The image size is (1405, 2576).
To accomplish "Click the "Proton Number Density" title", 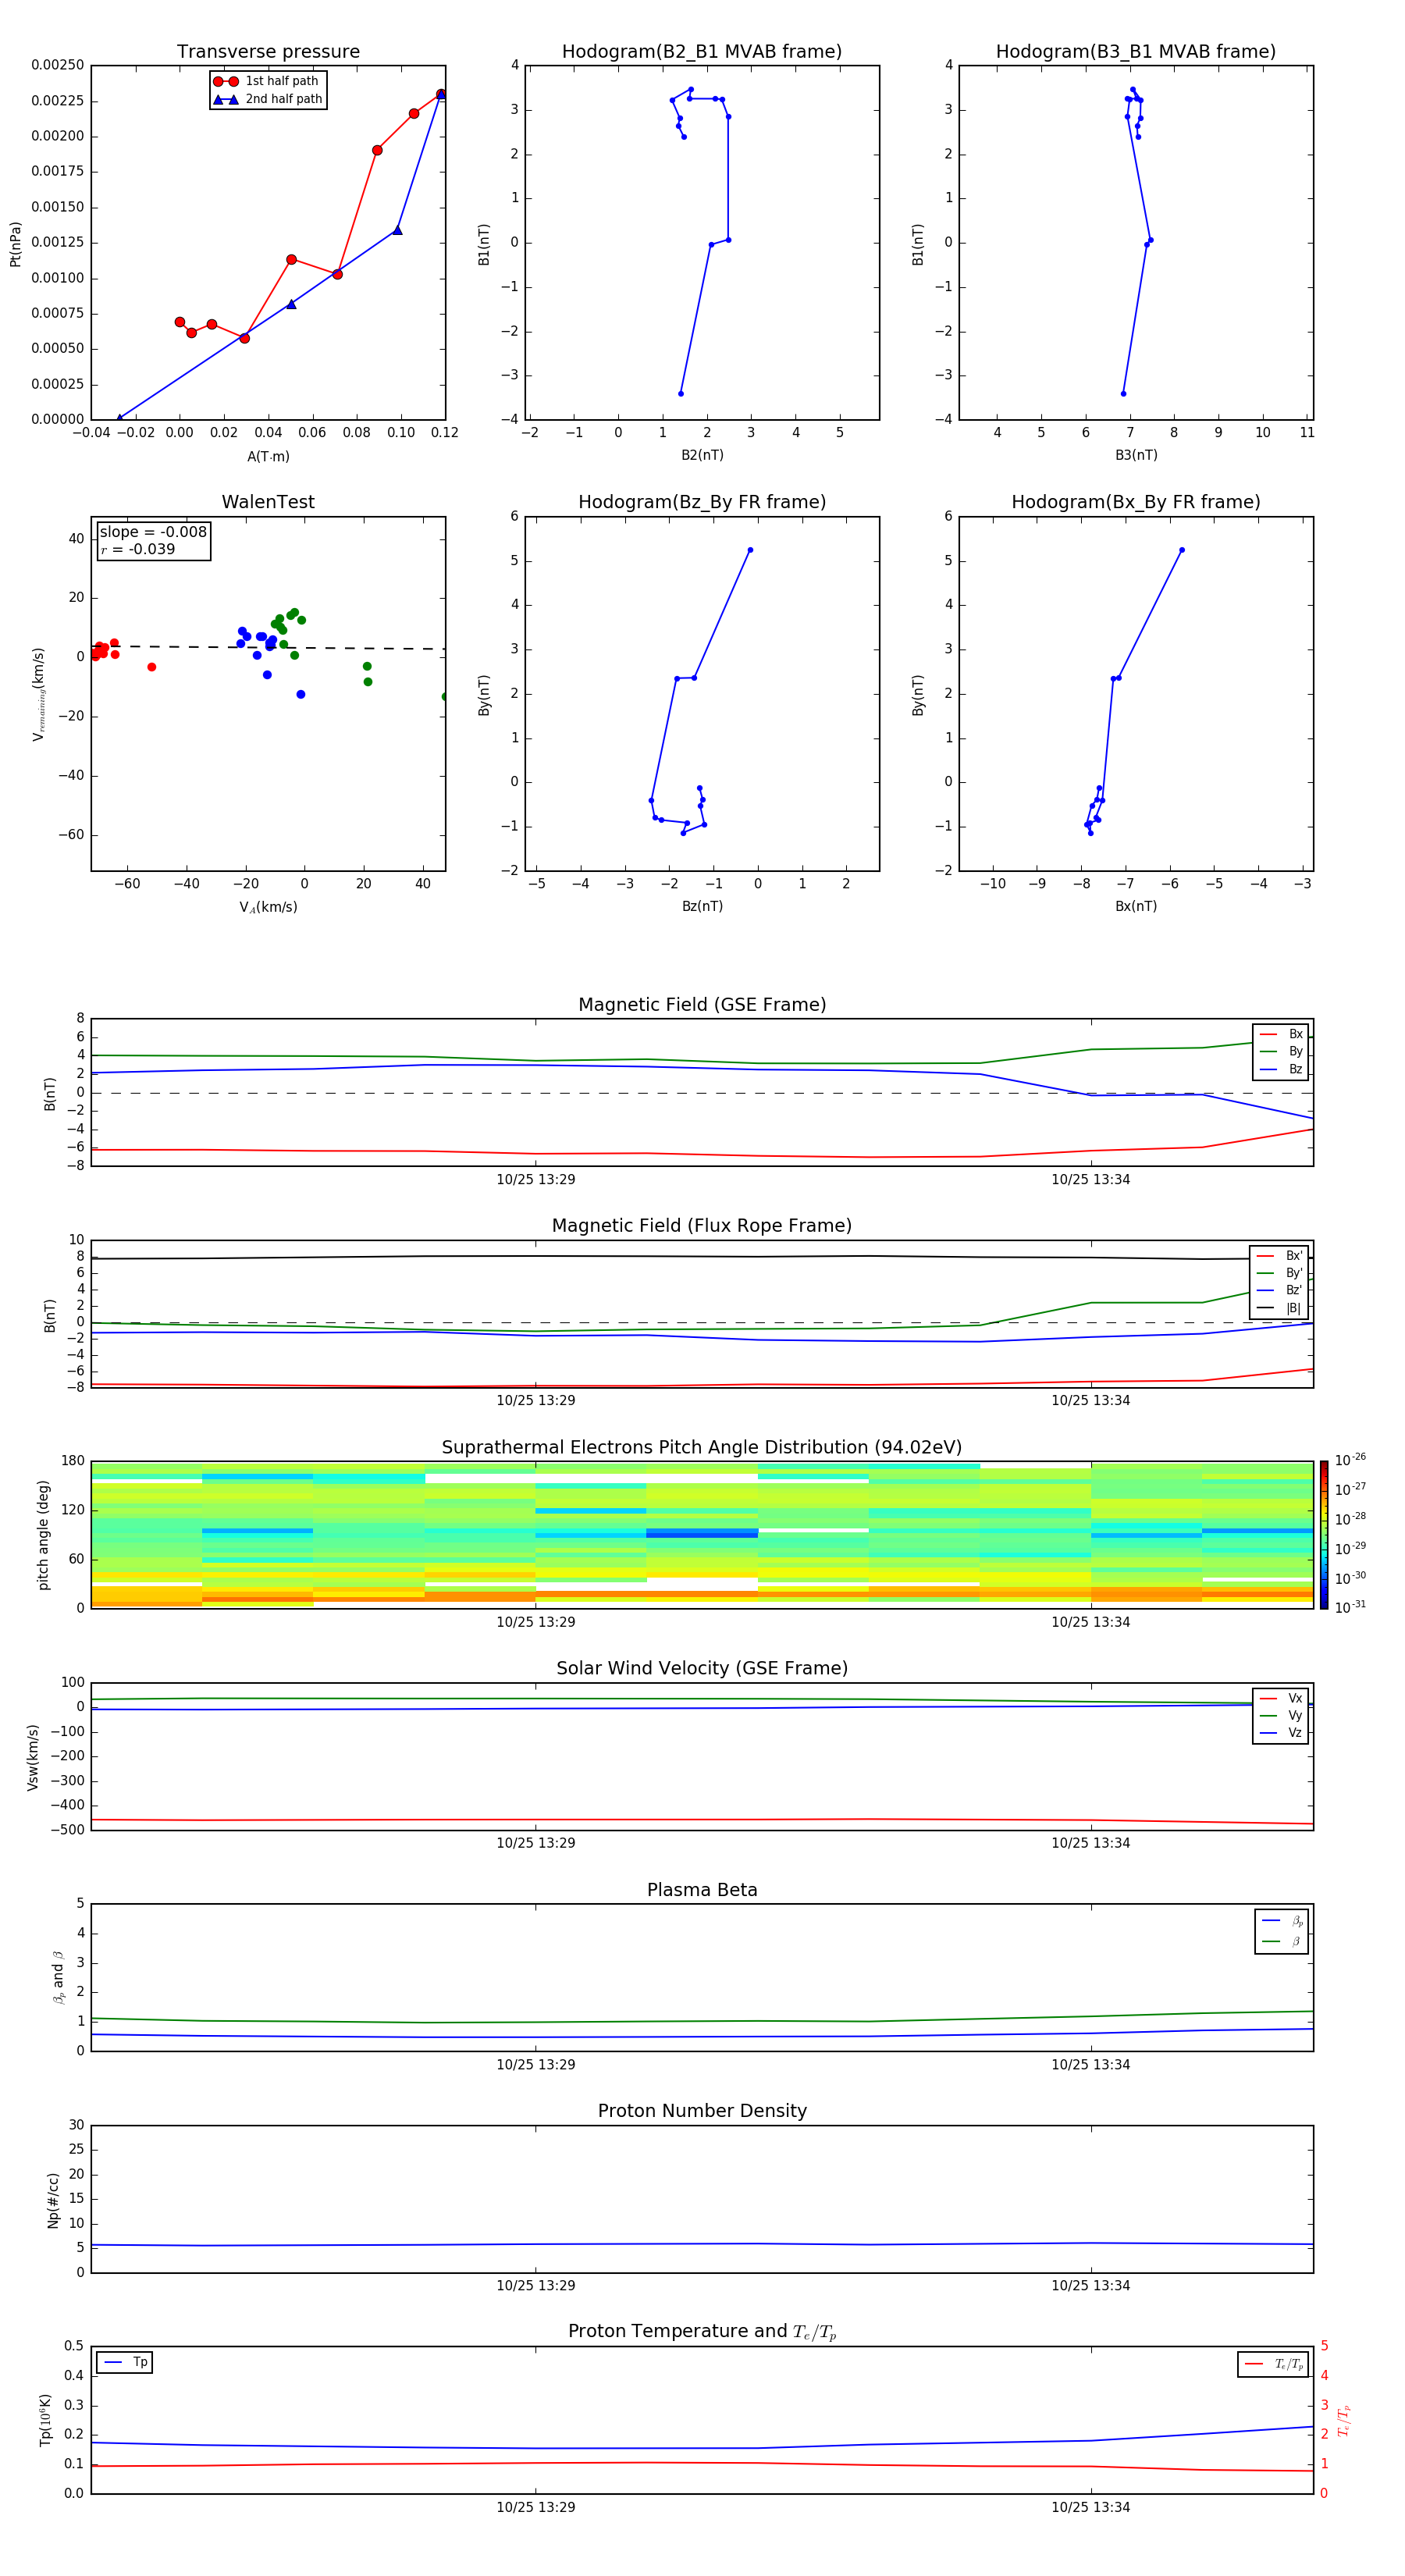I will coord(702,2111).
